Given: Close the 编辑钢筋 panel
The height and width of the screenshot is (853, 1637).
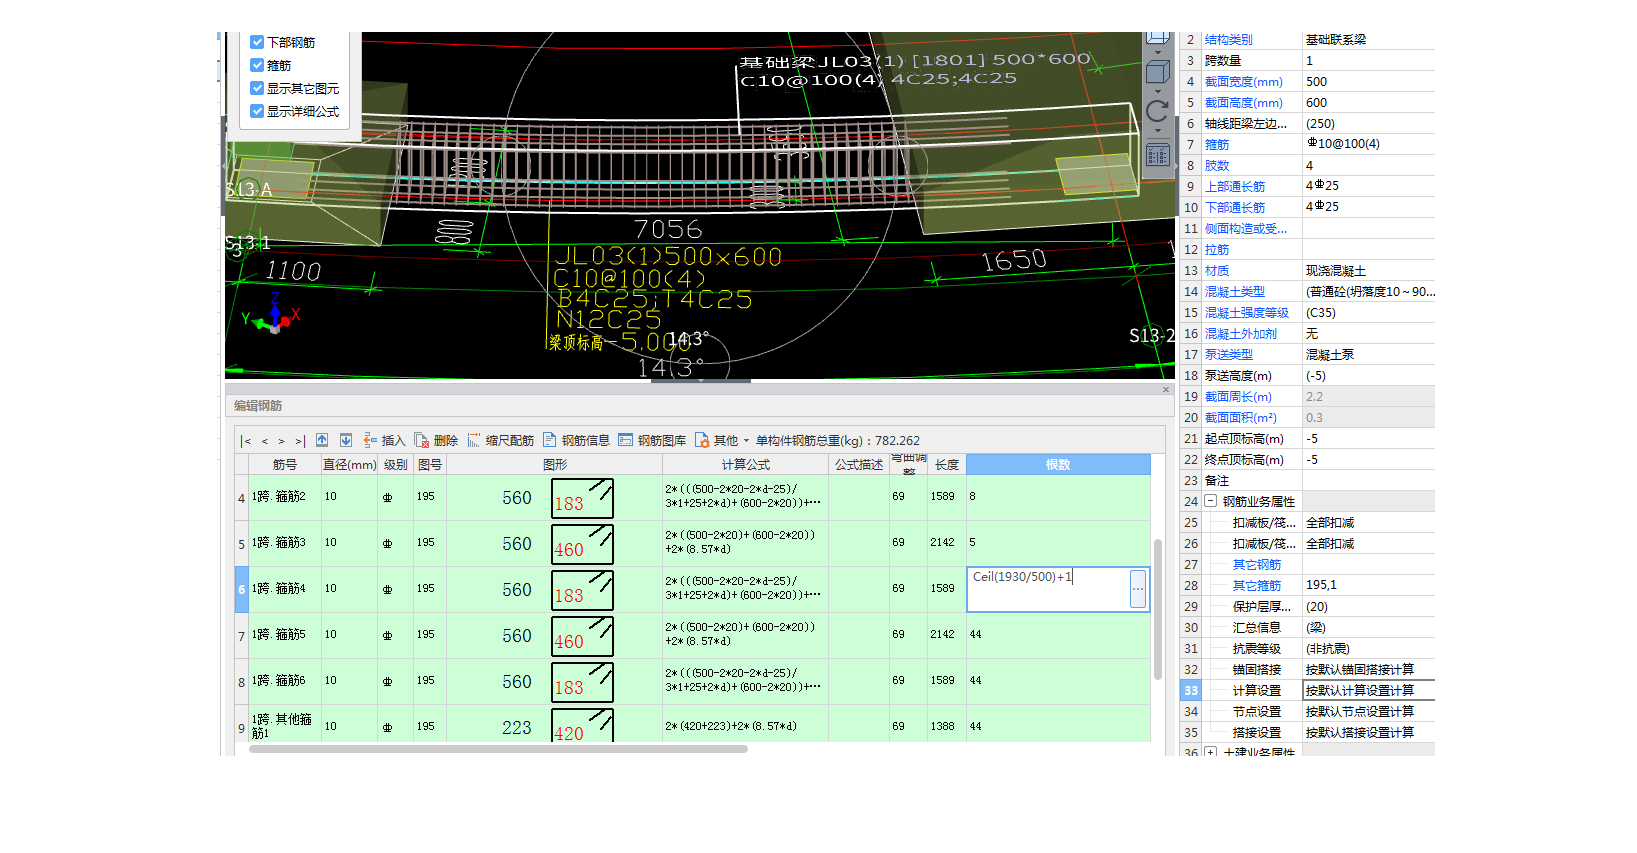Looking at the screenshot, I should pyautogui.click(x=1166, y=389).
